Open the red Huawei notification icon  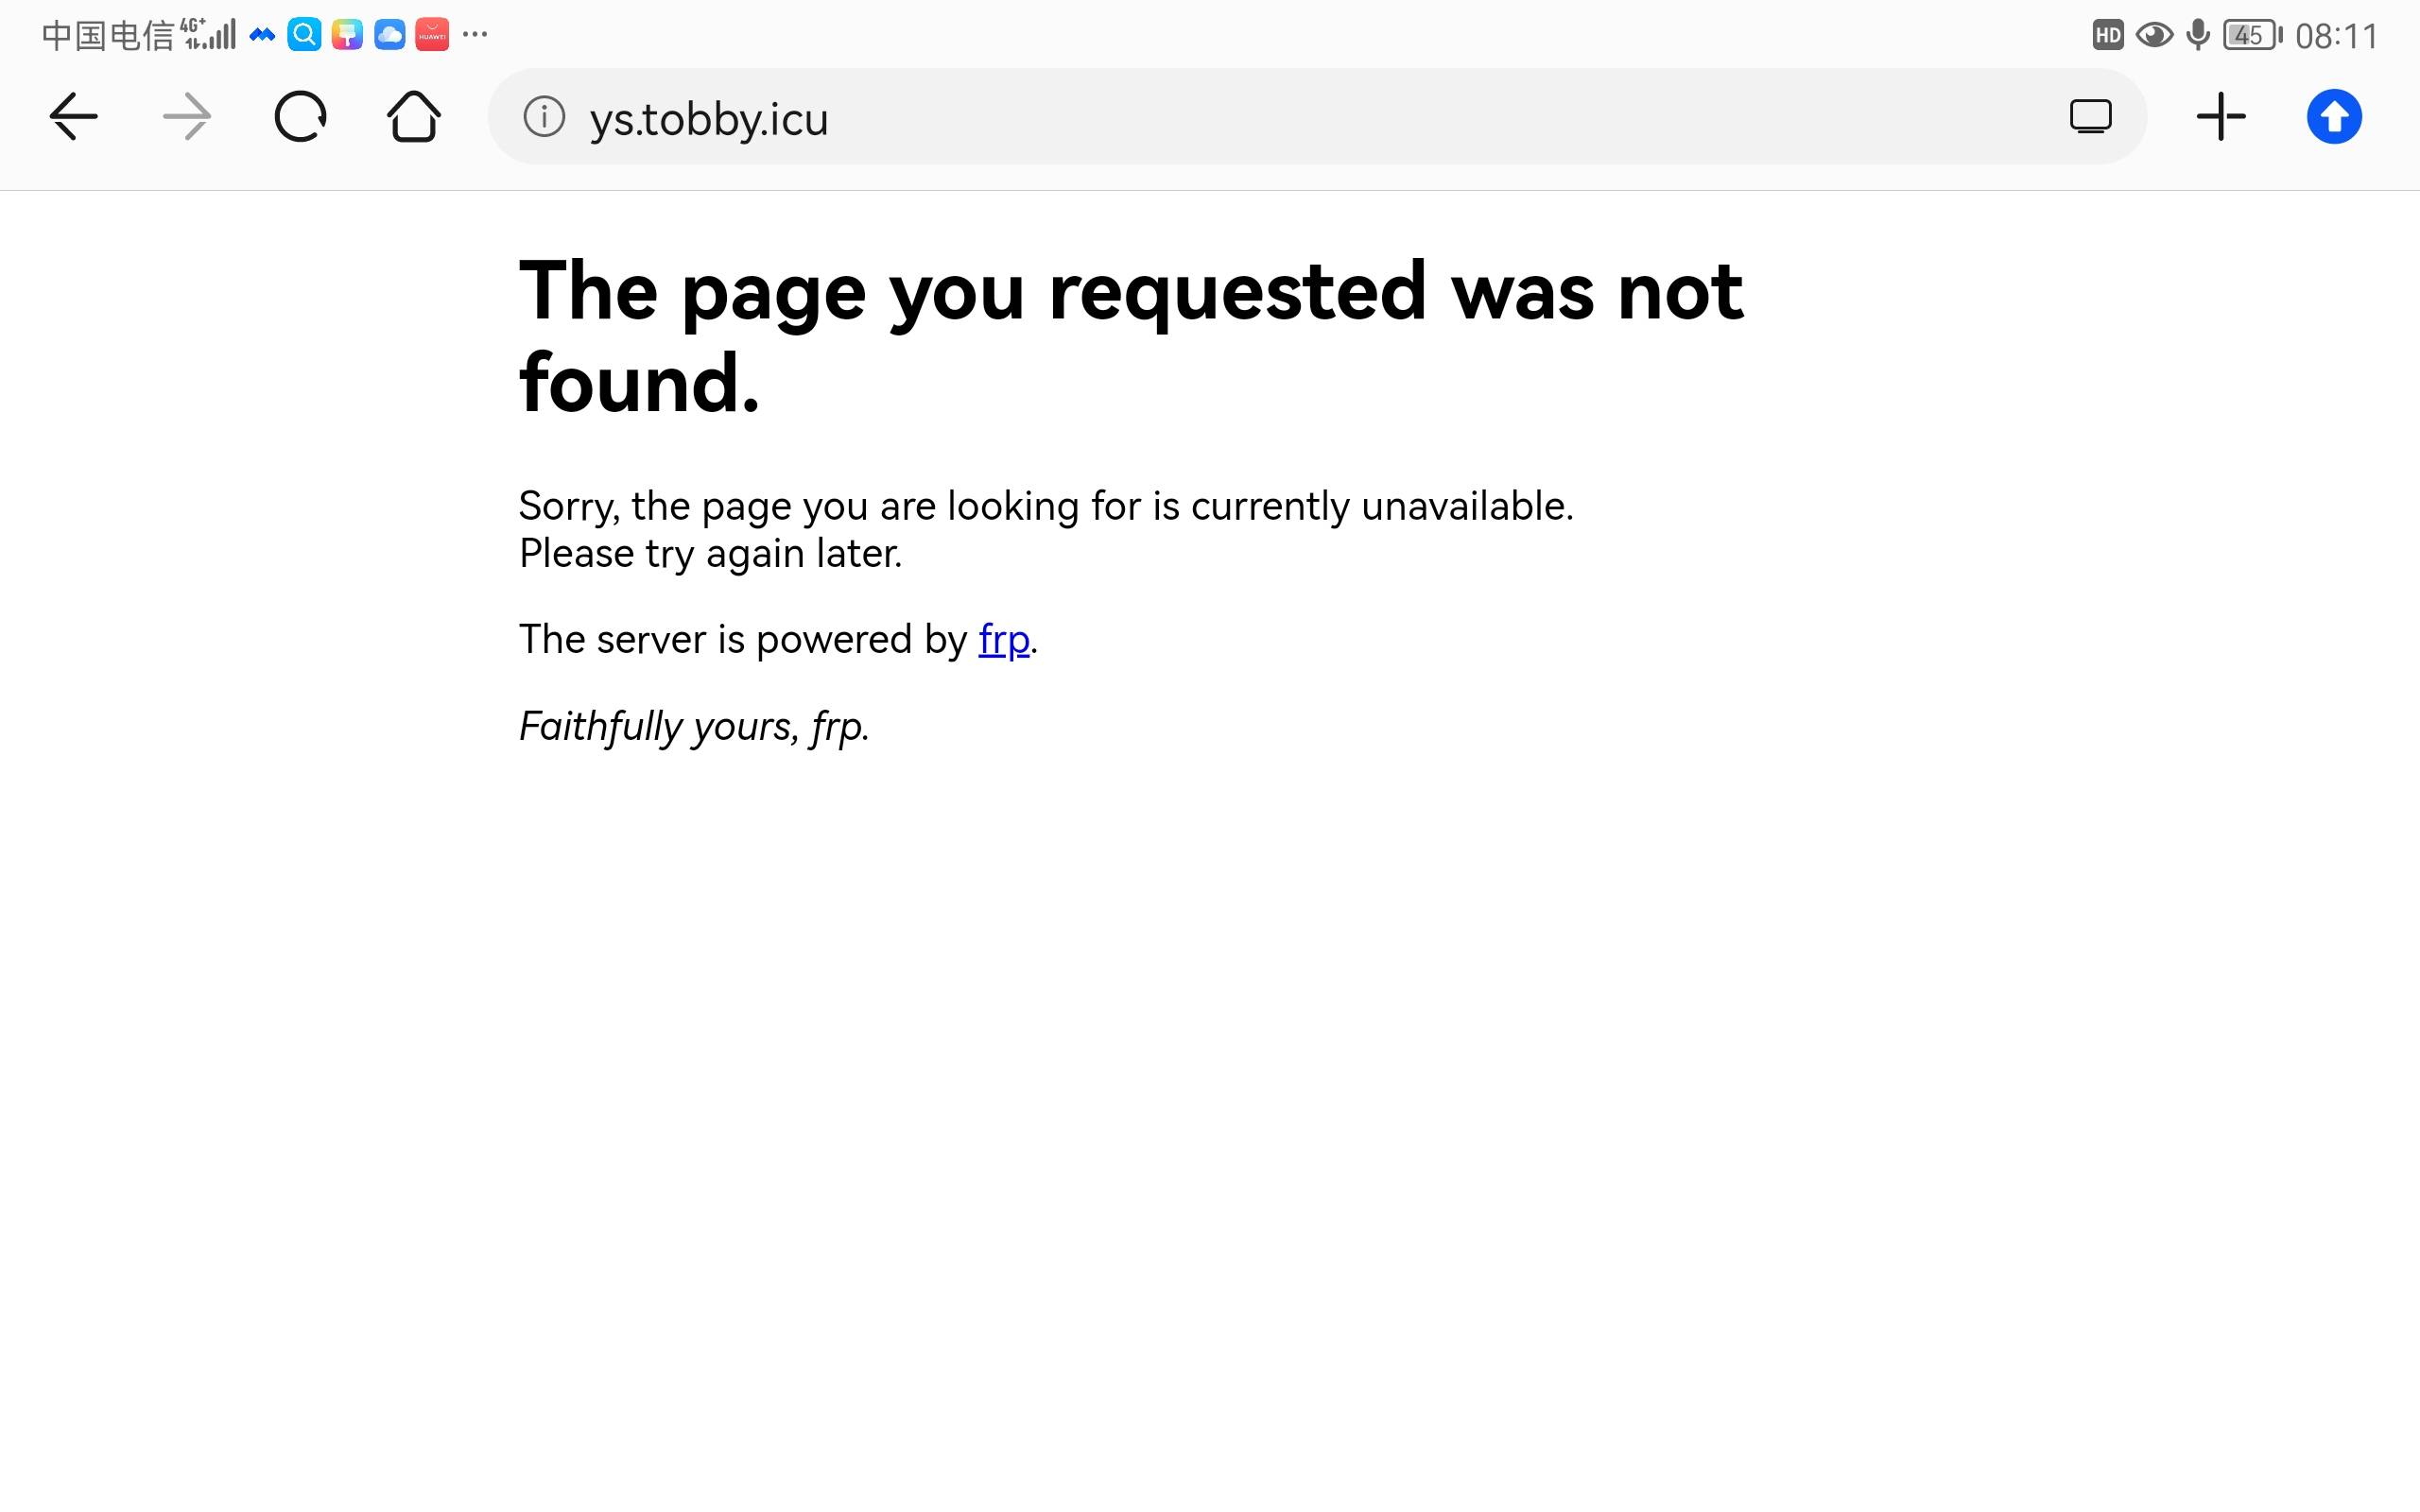[x=432, y=35]
